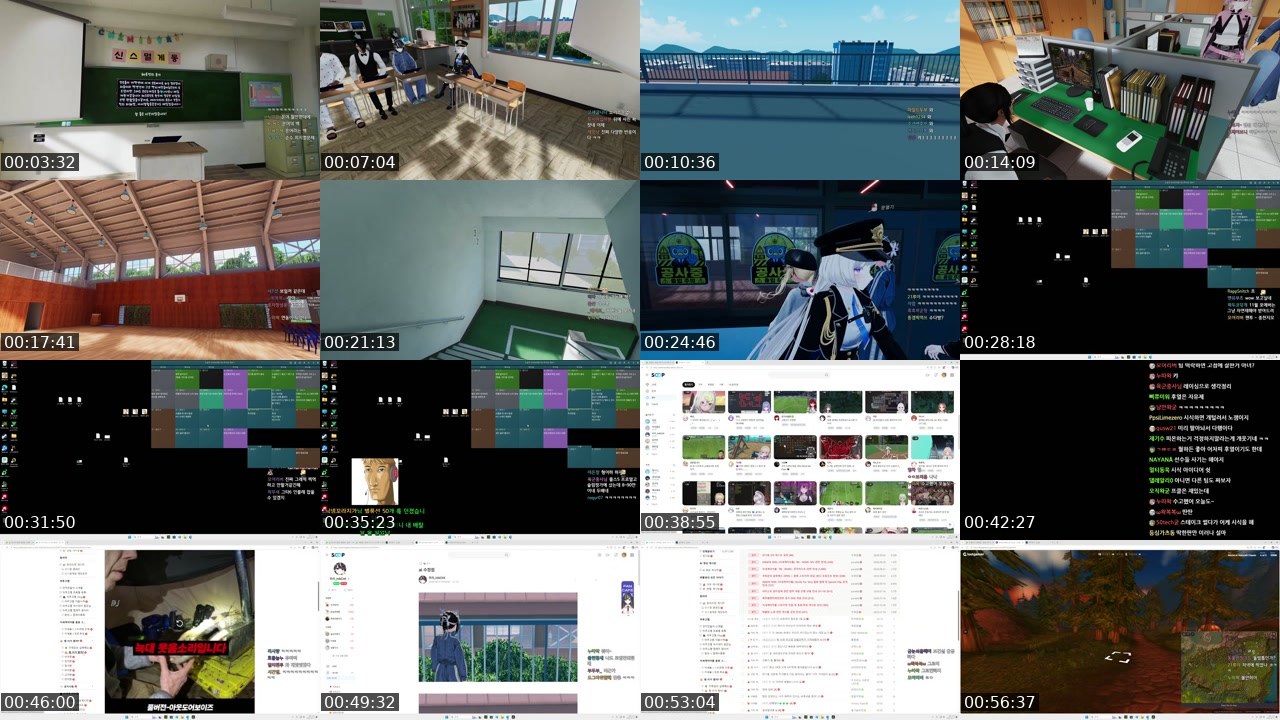
Task: Select the frame stamped 00:49:32
Action: click(480, 630)
